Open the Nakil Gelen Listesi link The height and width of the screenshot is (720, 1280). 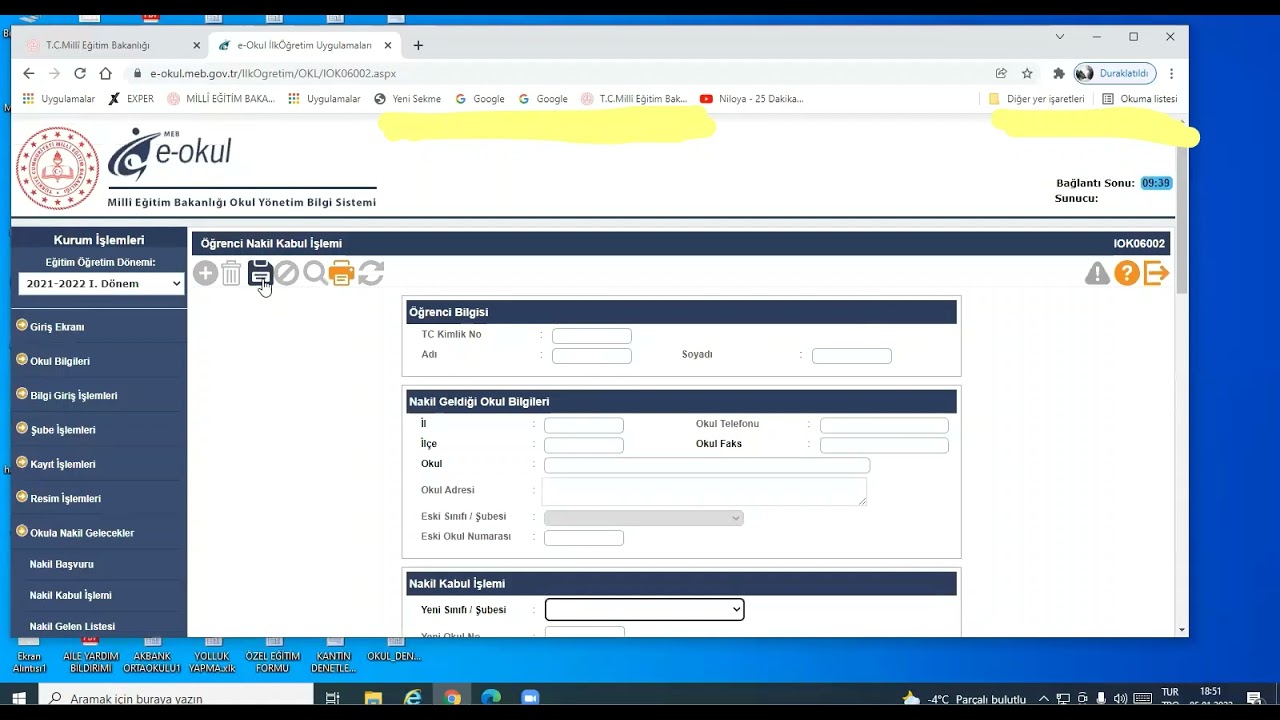click(72, 626)
